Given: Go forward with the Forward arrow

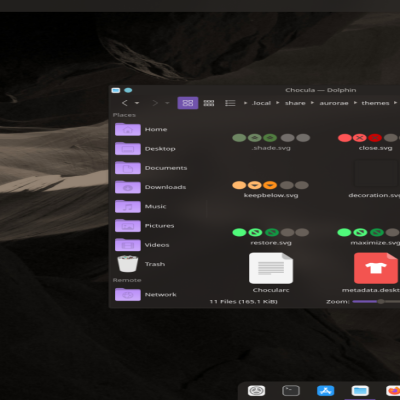Looking at the screenshot, I should pos(155,103).
